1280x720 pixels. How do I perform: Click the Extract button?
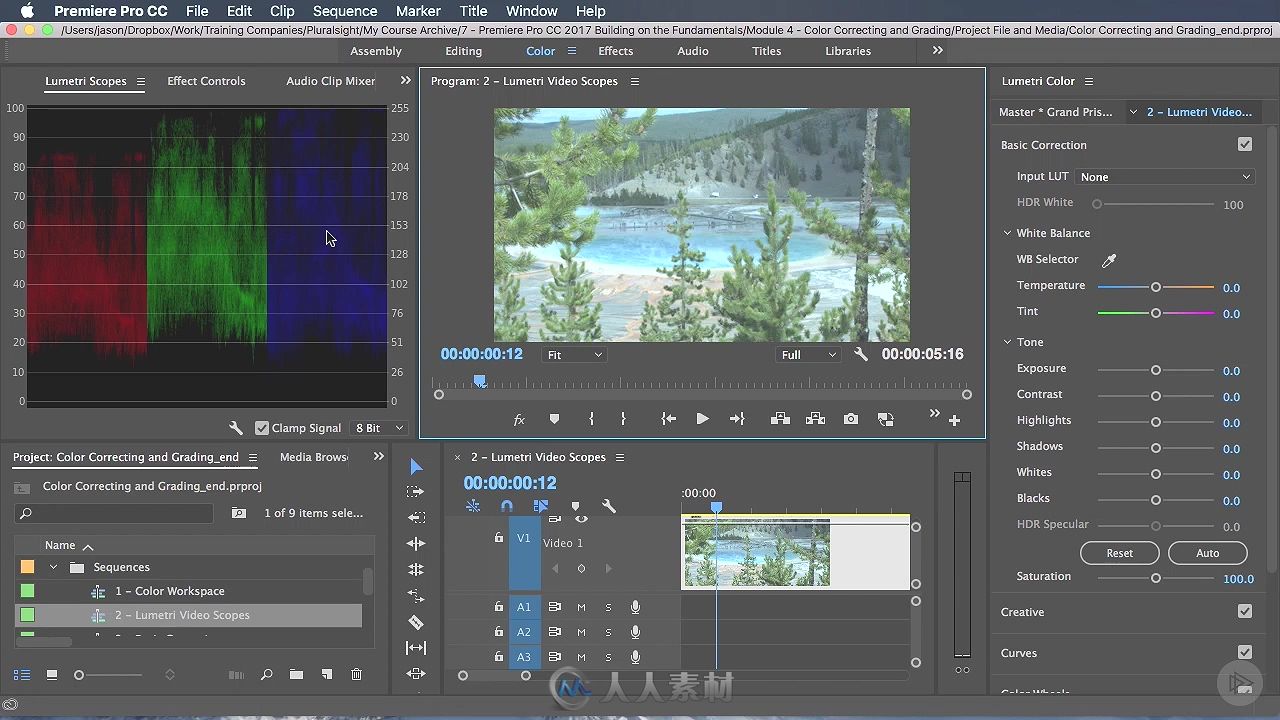[x=815, y=419]
